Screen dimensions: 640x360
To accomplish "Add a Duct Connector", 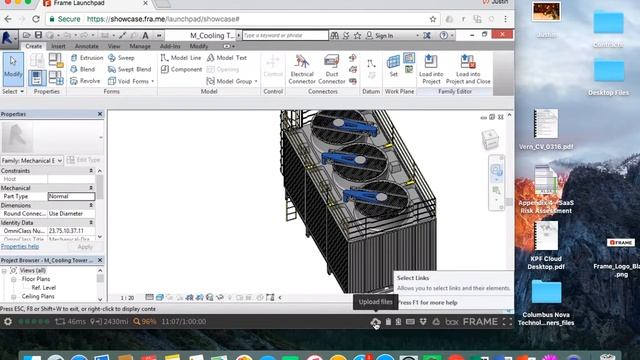I will (x=331, y=69).
